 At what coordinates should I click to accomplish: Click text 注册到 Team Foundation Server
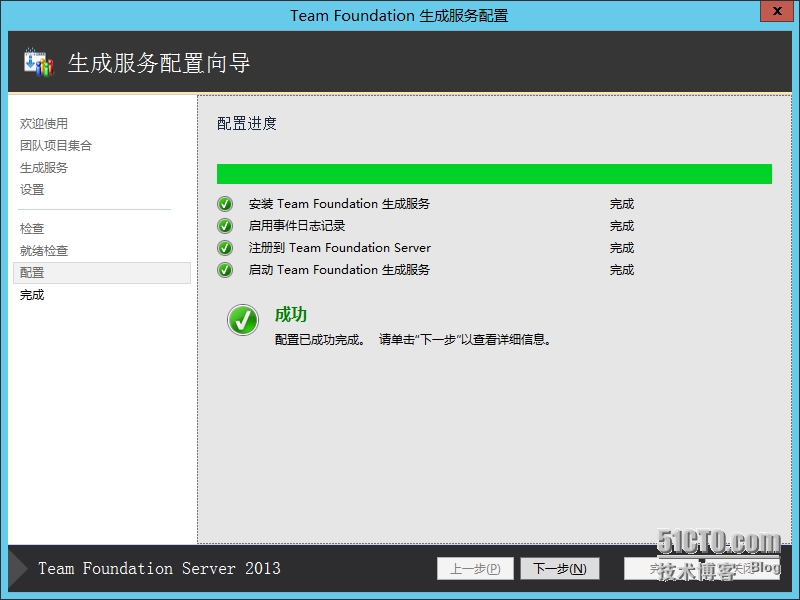[x=340, y=248]
